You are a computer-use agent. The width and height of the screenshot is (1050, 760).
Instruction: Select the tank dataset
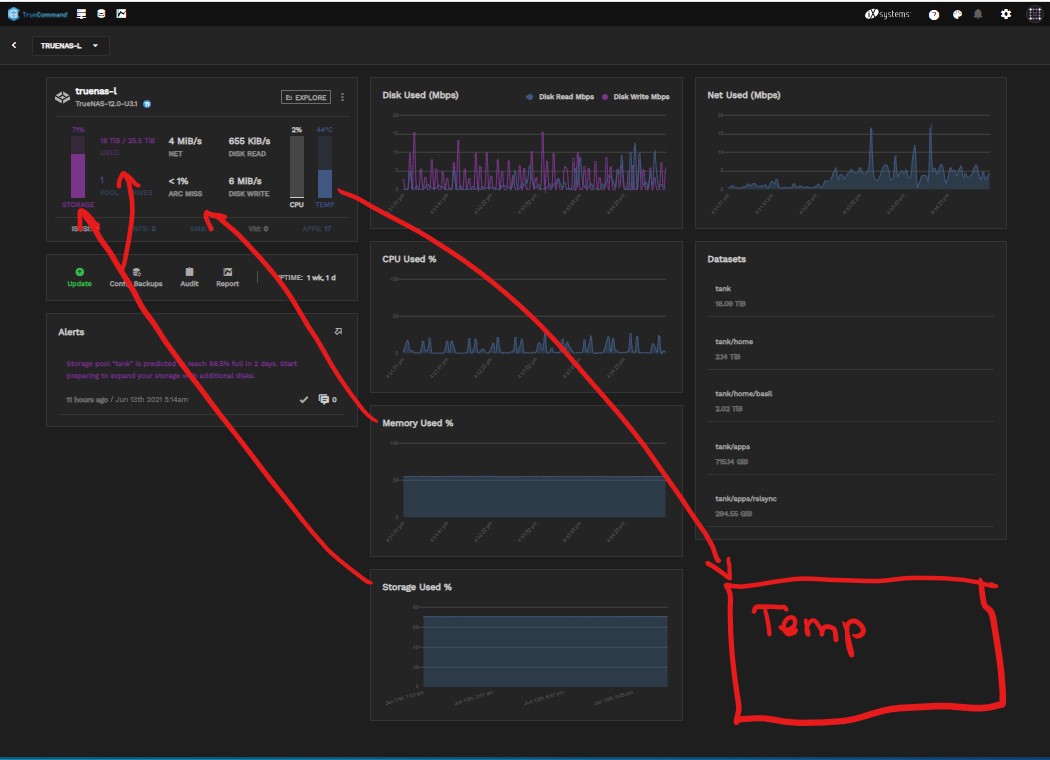[850, 296]
